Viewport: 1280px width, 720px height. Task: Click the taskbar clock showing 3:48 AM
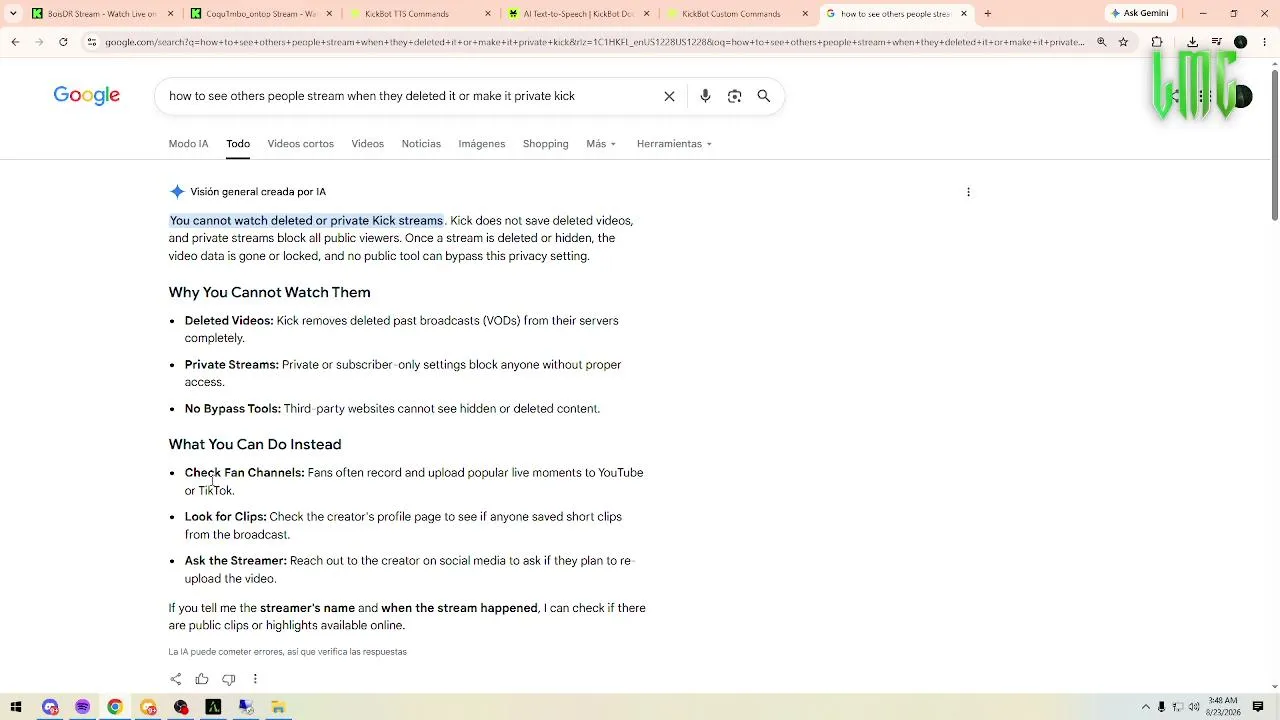1222,707
